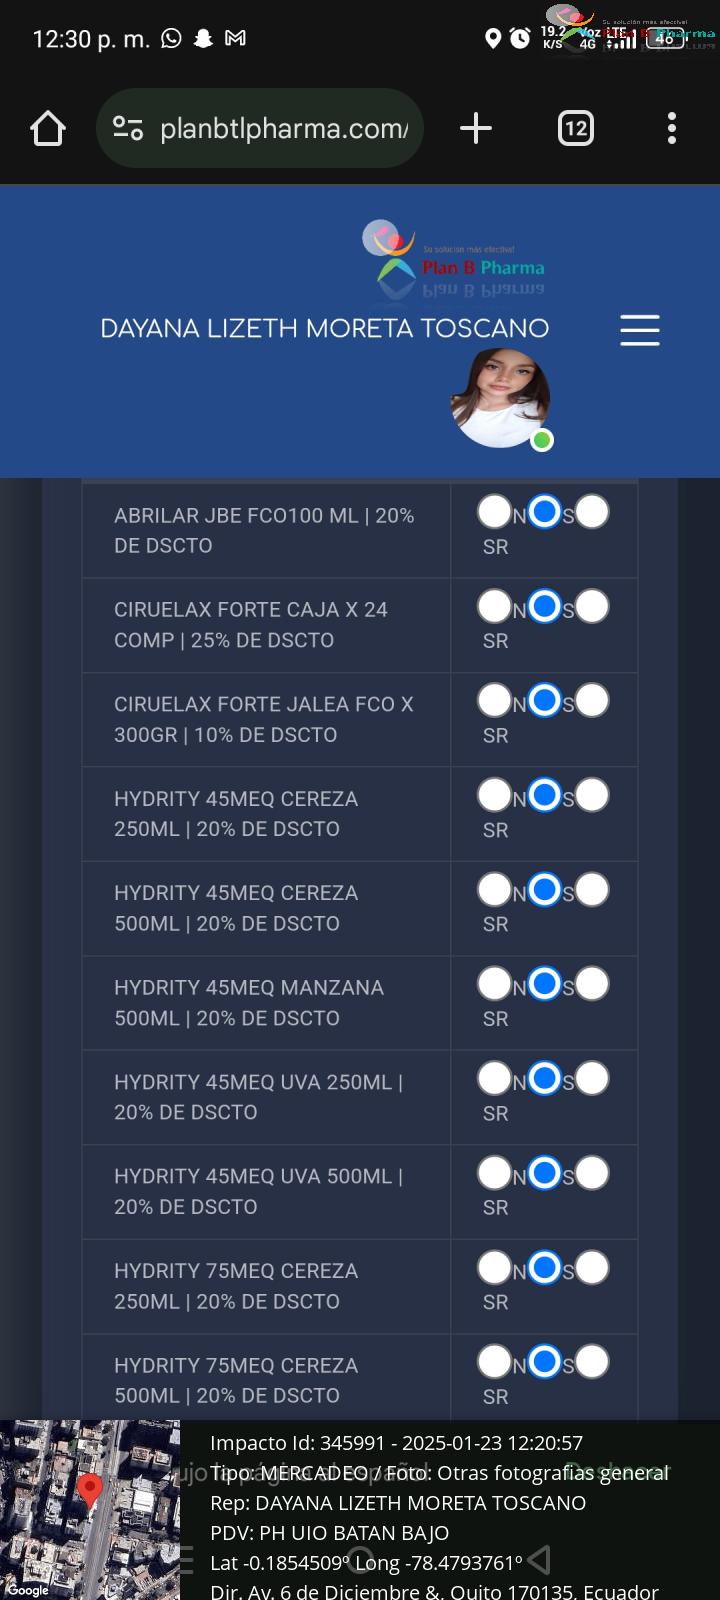The width and height of the screenshot is (720, 1600).
Task: Open a new tab with plus icon
Action: (476, 128)
